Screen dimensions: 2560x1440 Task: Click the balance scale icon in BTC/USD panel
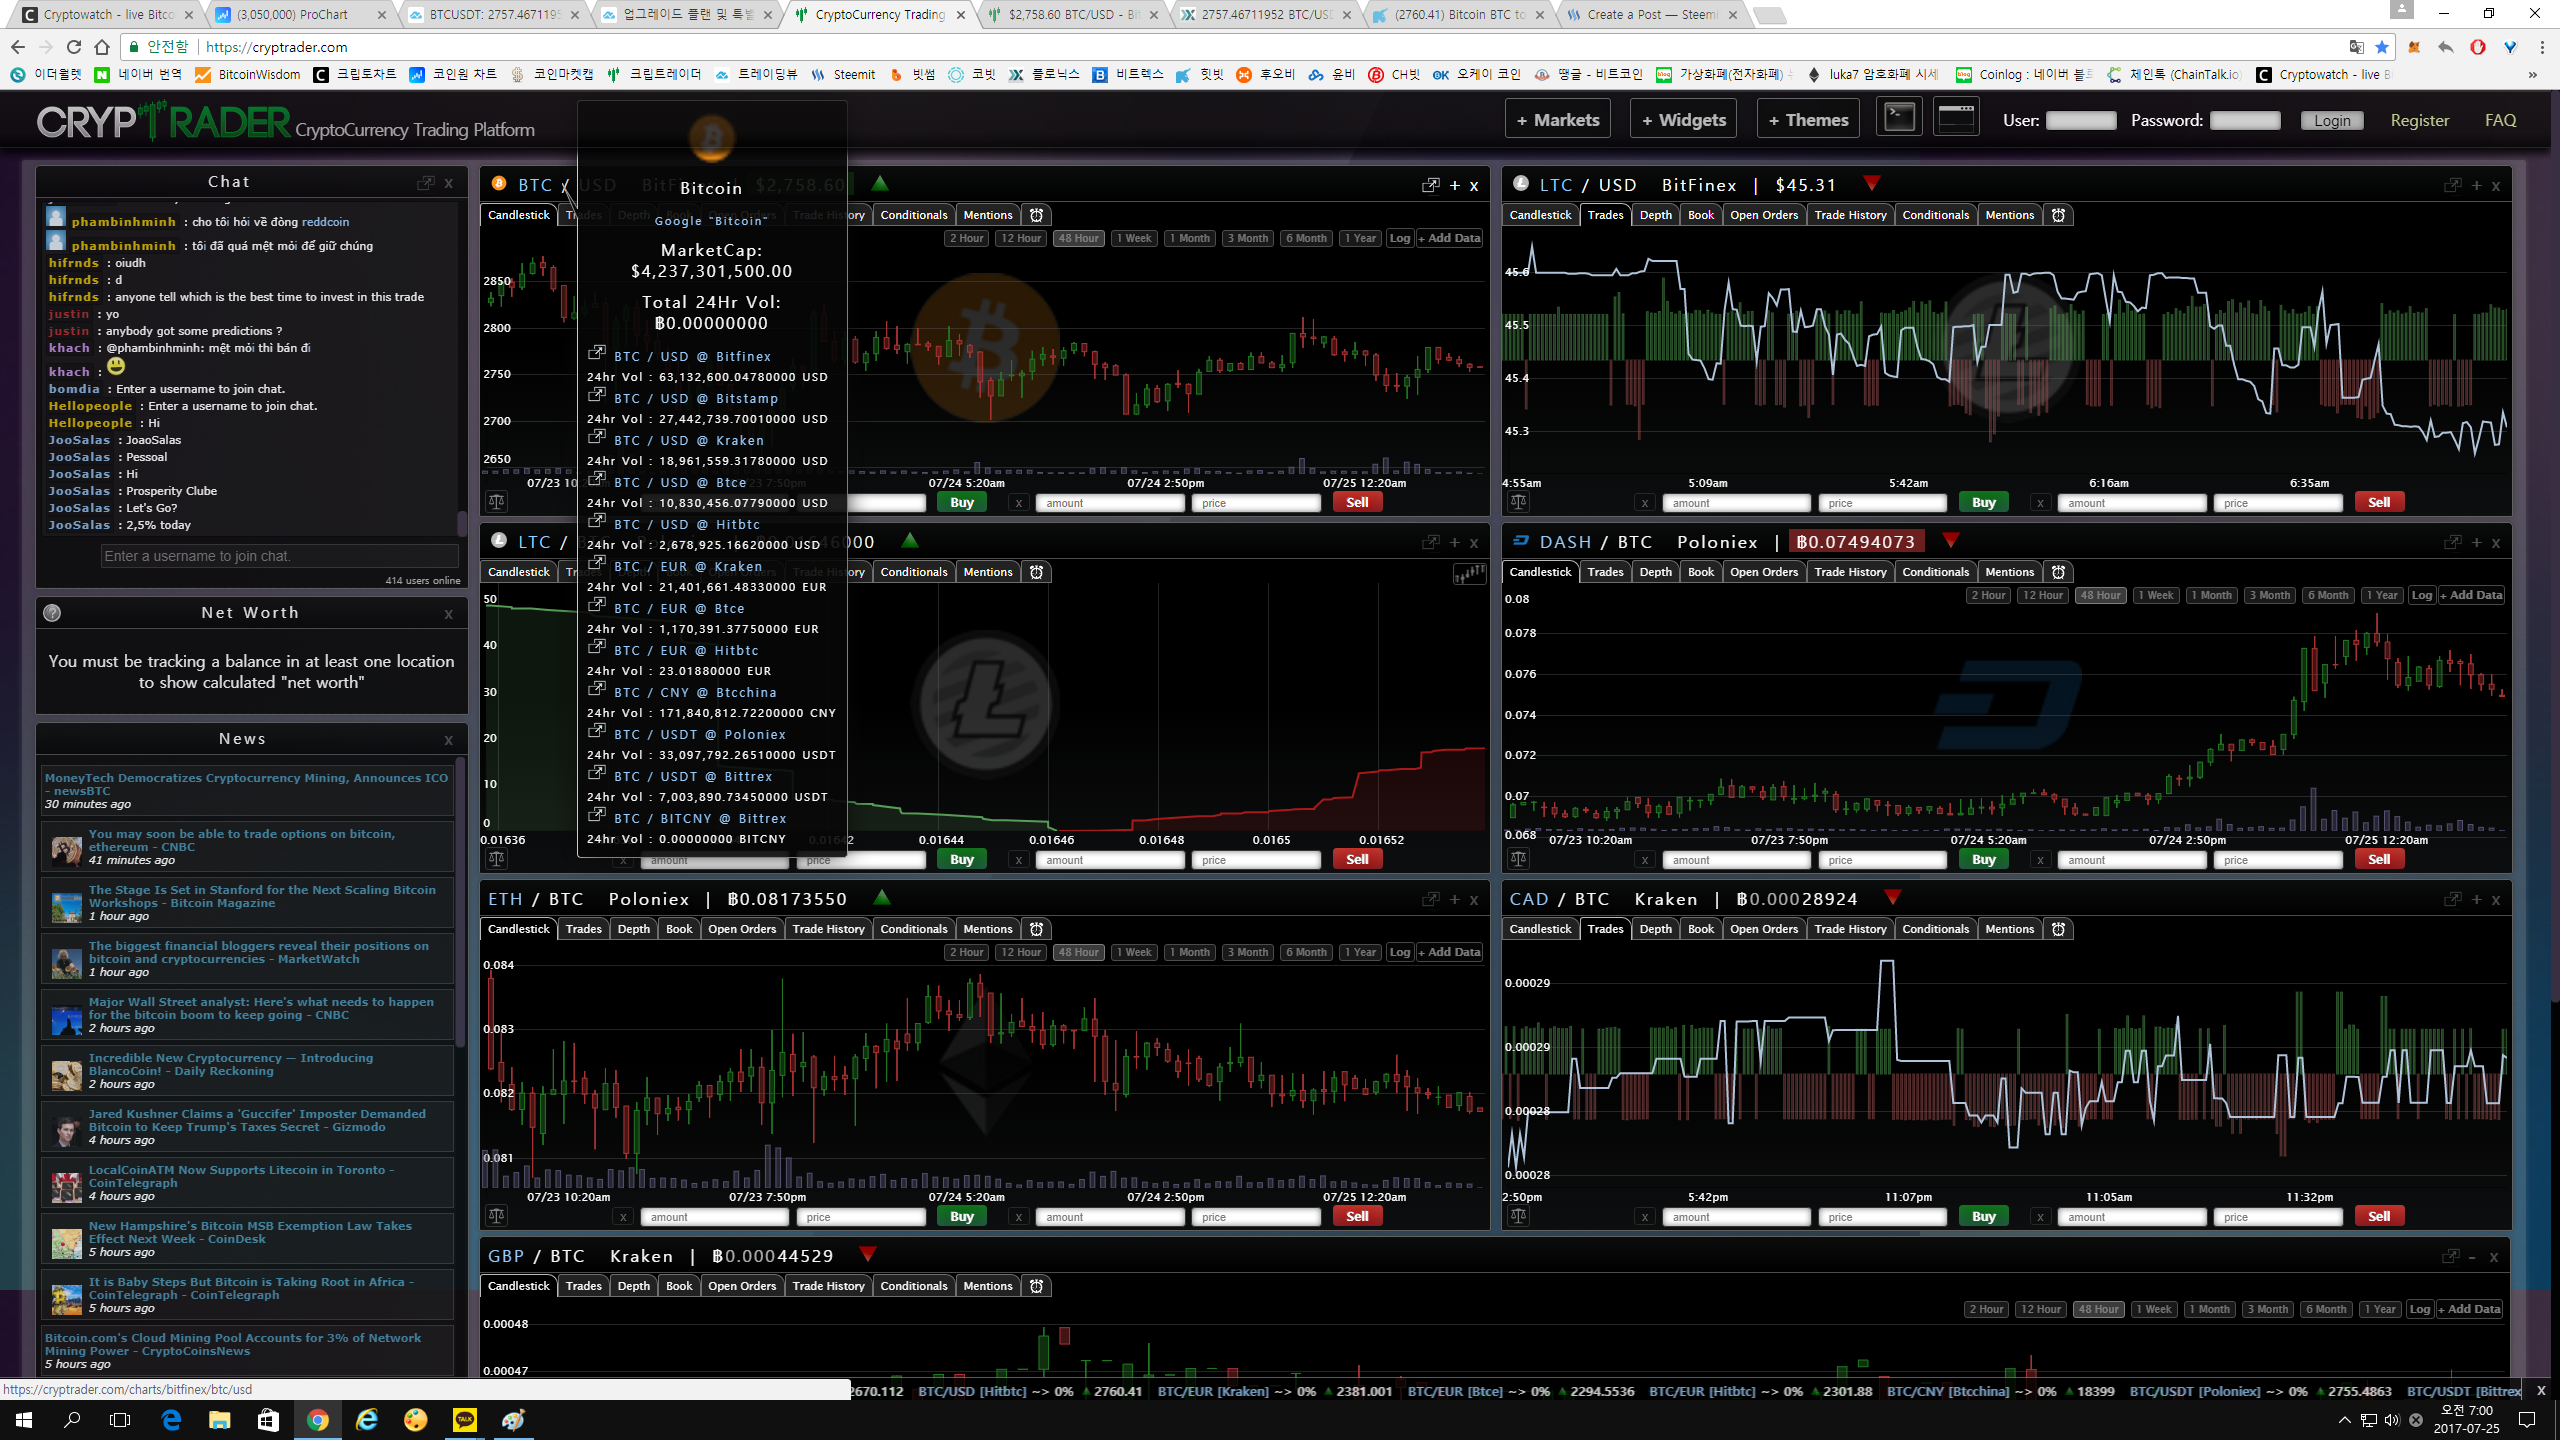pyautogui.click(x=496, y=502)
